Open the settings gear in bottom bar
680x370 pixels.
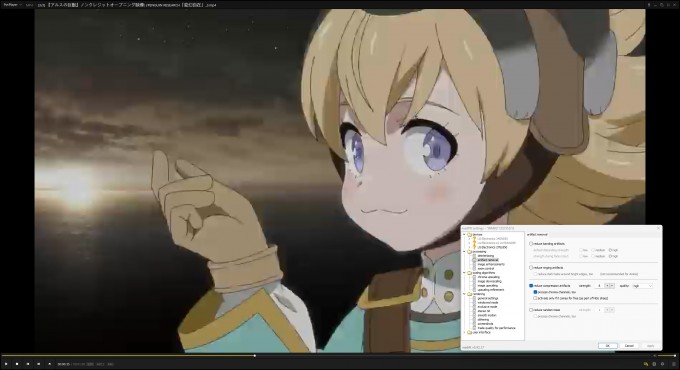pos(662,364)
